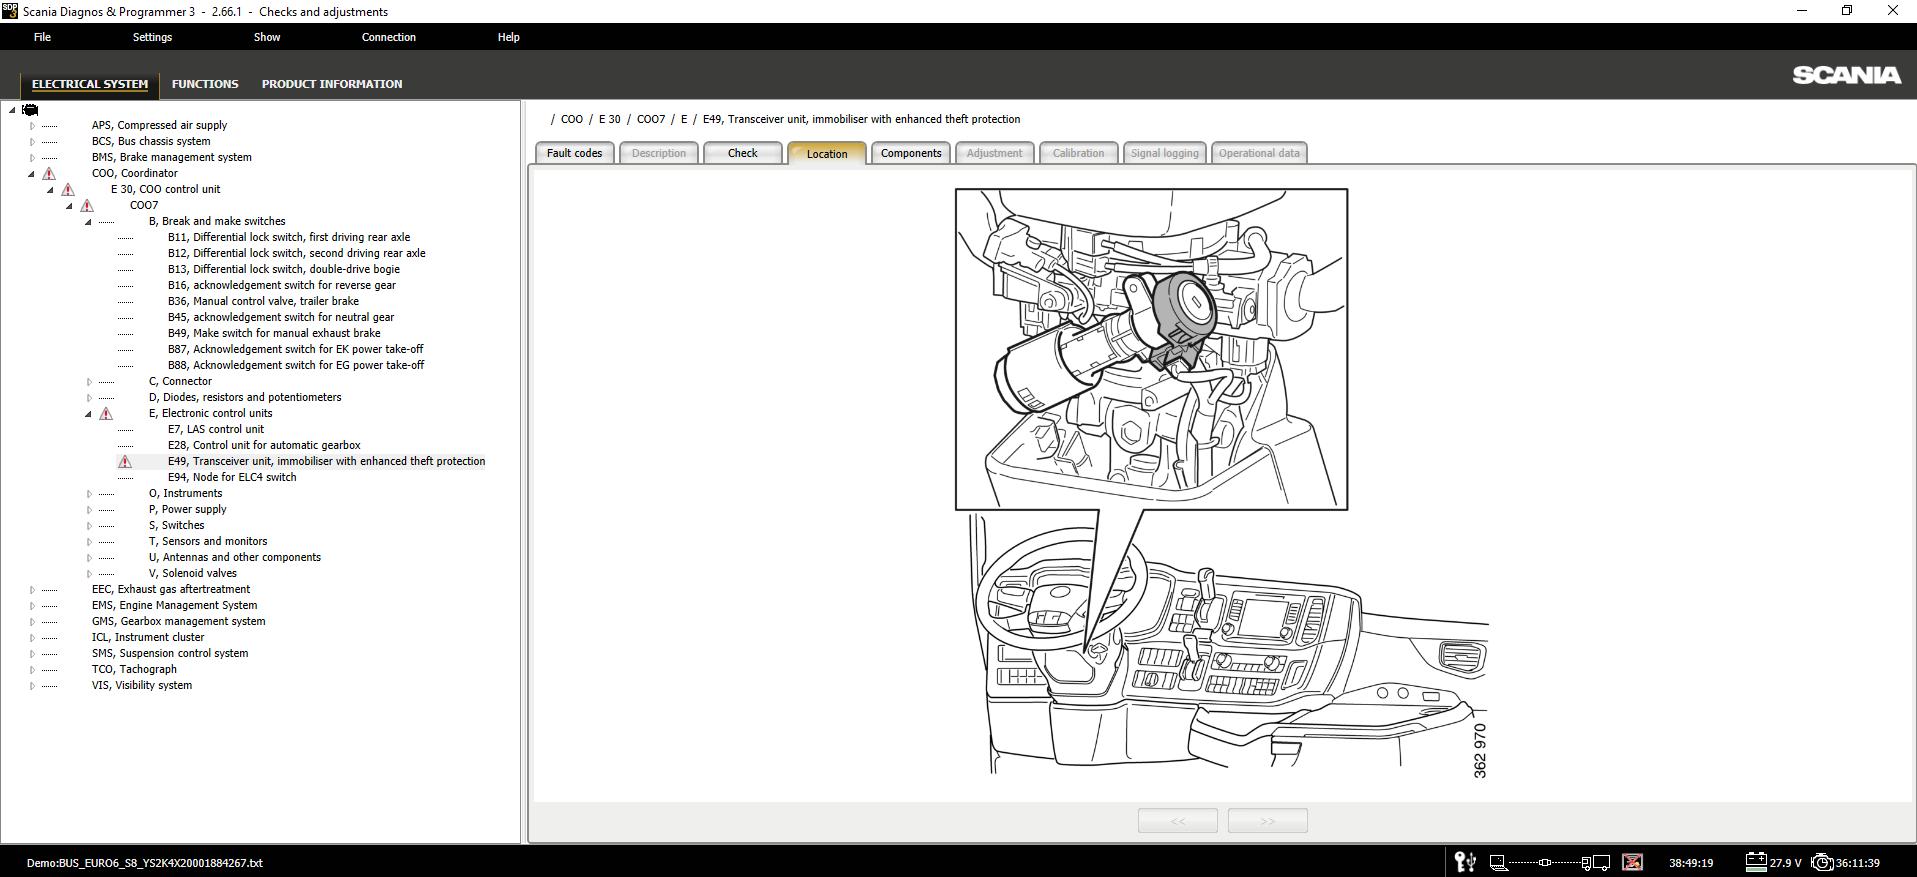
Task: Click the demo file name in the status bar
Action: (145, 863)
